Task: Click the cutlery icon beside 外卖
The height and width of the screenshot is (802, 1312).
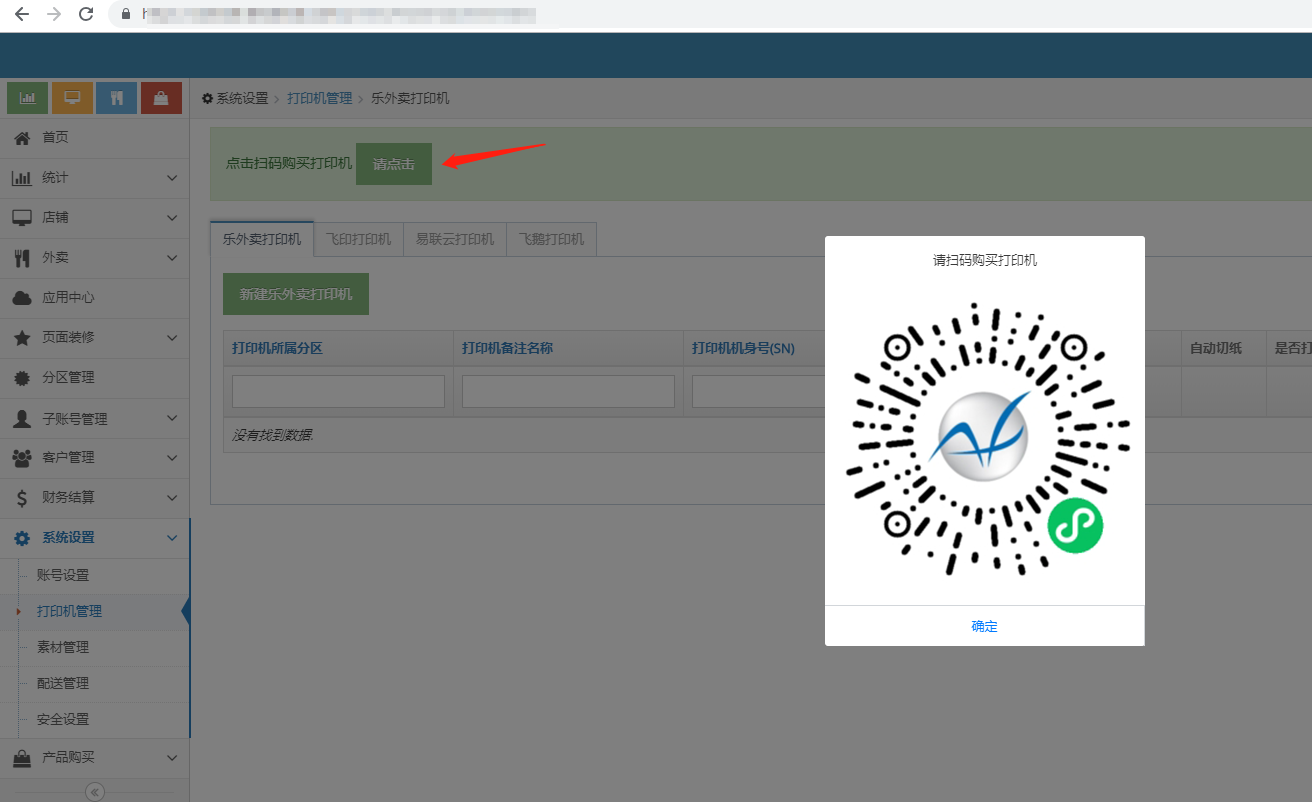Action: click(22, 257)
